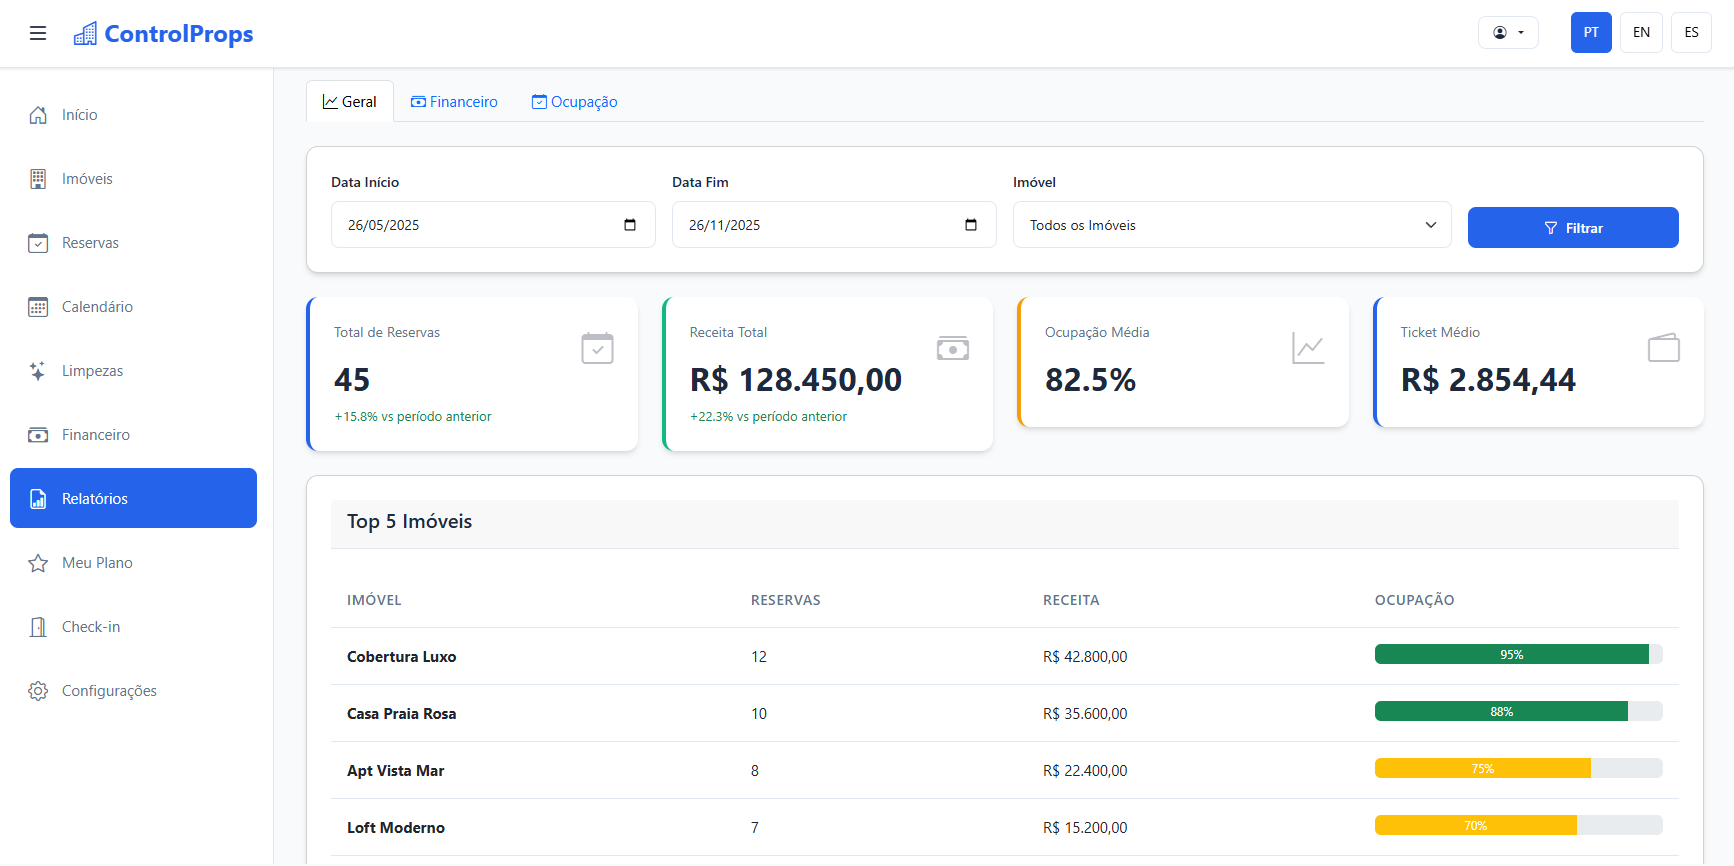Open the Todos os Imóveis dropdown

point(1231,225)
